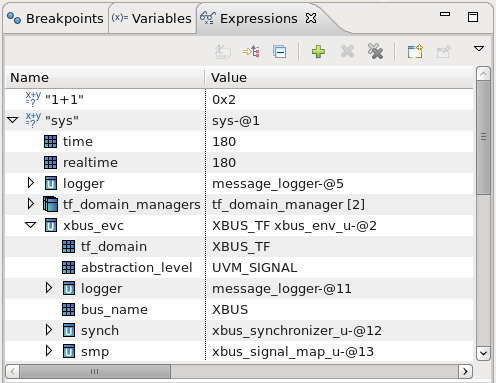
Task: Select the "1+1" expression row
Action: [239, 99]
